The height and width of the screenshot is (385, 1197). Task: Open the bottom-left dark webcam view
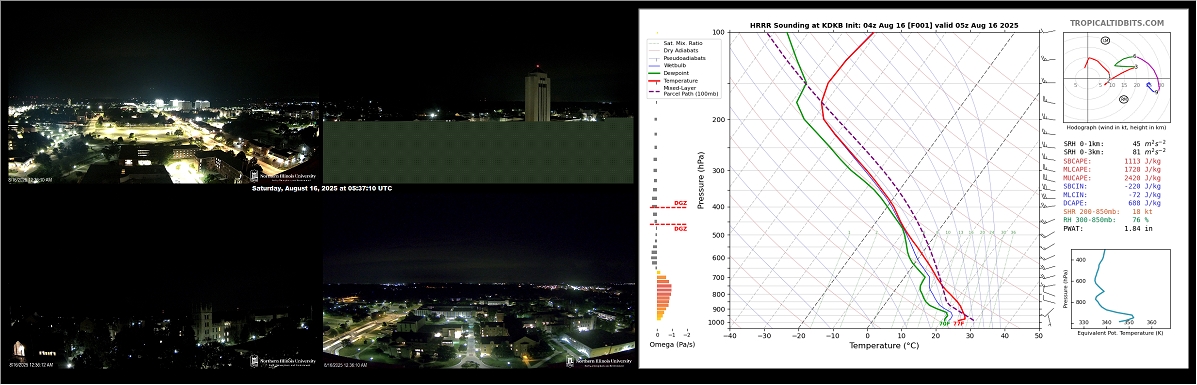coord(163,280)
